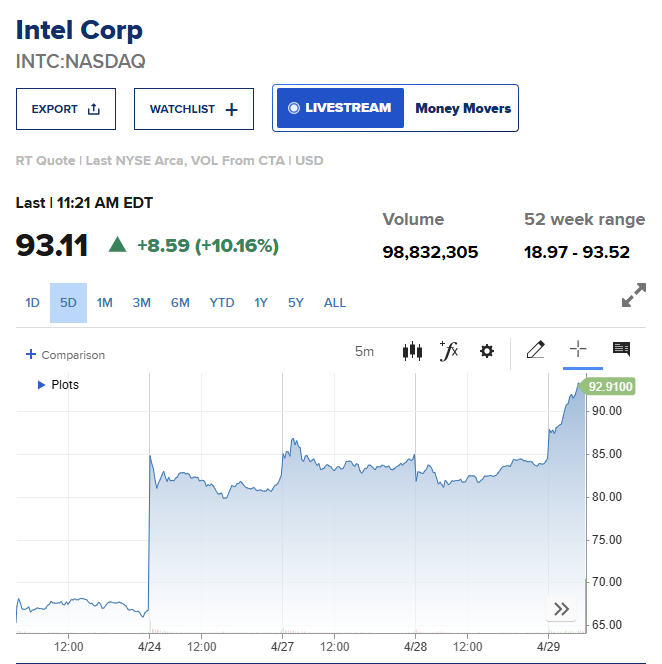Click Export button
Image resolution: width=662 pixels, height=664 pixels.
pyautogui.click(x=66, y=109)
